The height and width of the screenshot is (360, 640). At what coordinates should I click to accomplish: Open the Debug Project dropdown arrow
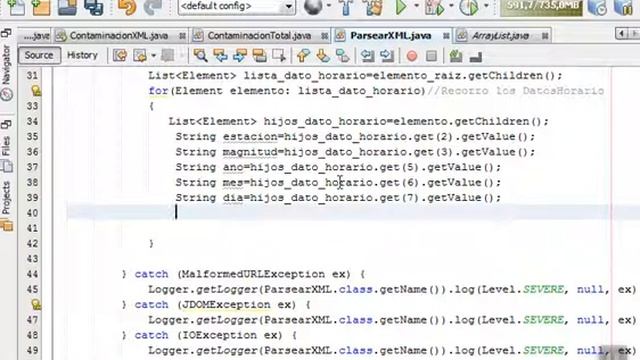pos(451,6)
